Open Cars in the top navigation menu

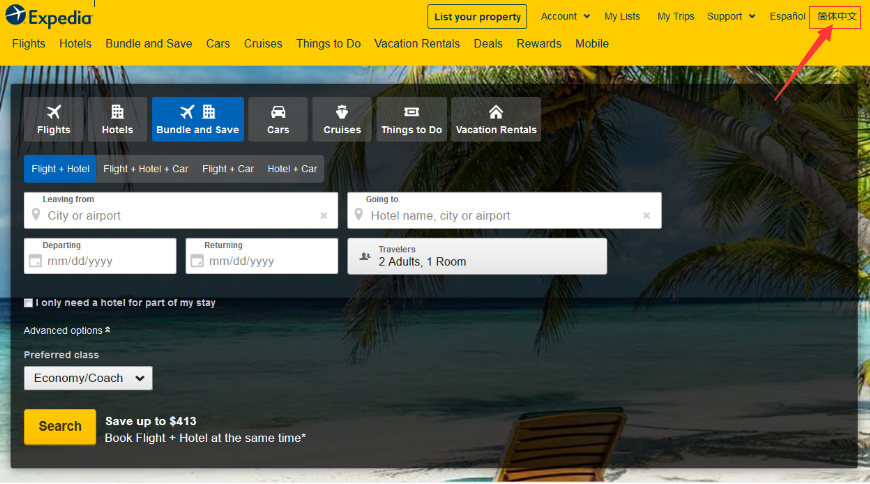coord(218,44)
